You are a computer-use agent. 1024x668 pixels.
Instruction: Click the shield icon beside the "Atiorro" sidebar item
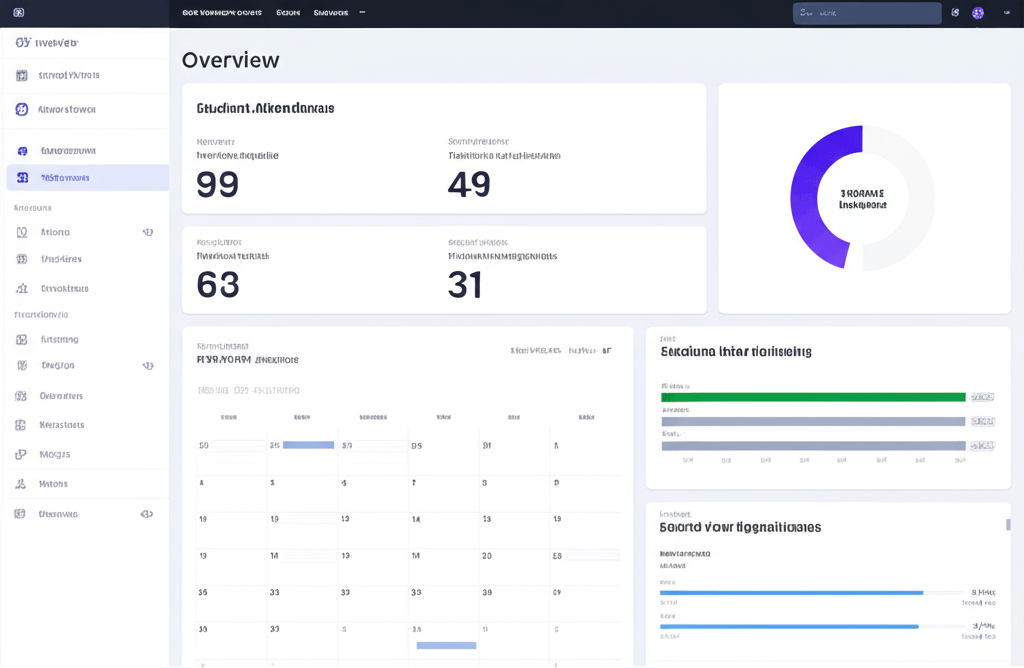click(22, 232)
